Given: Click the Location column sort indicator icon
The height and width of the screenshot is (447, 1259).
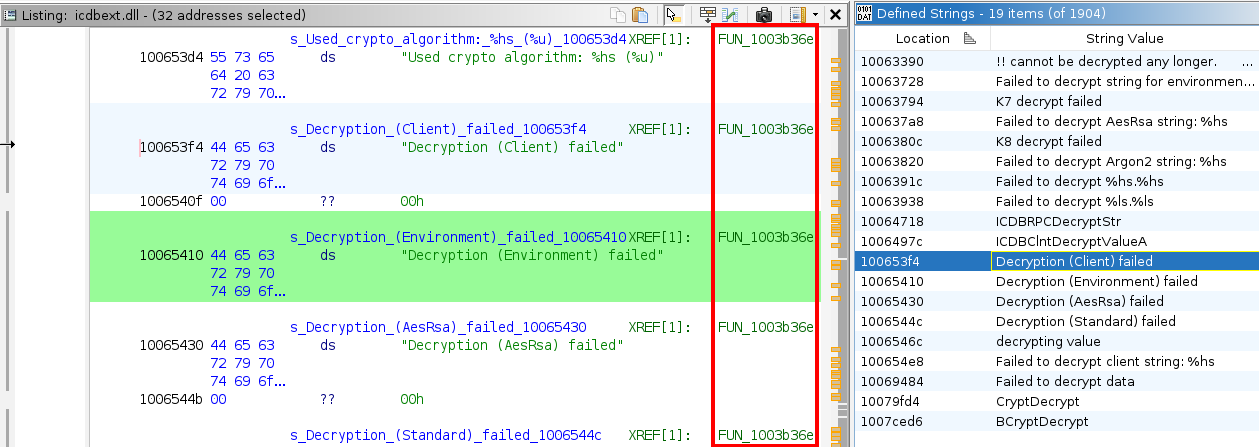Looking at the screenshot, I should (968, 38).
